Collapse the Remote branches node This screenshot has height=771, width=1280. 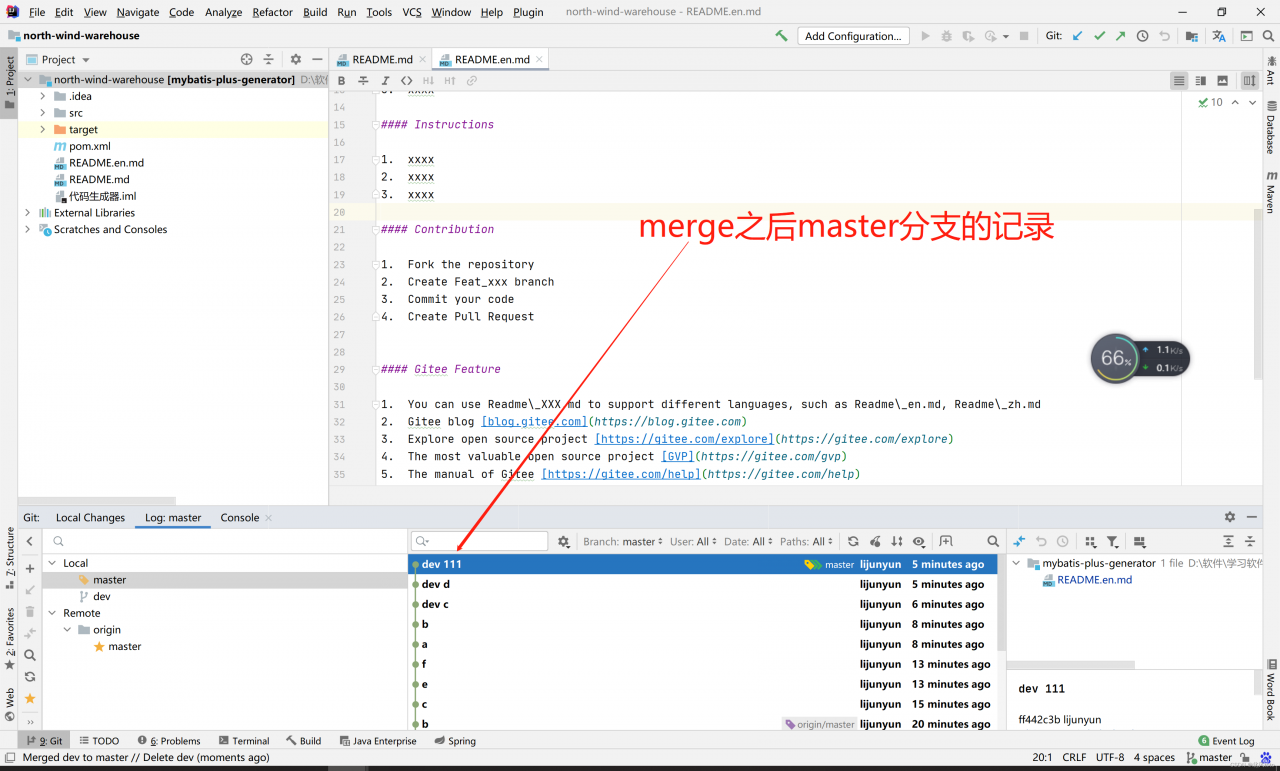click(x=53, y=613)
